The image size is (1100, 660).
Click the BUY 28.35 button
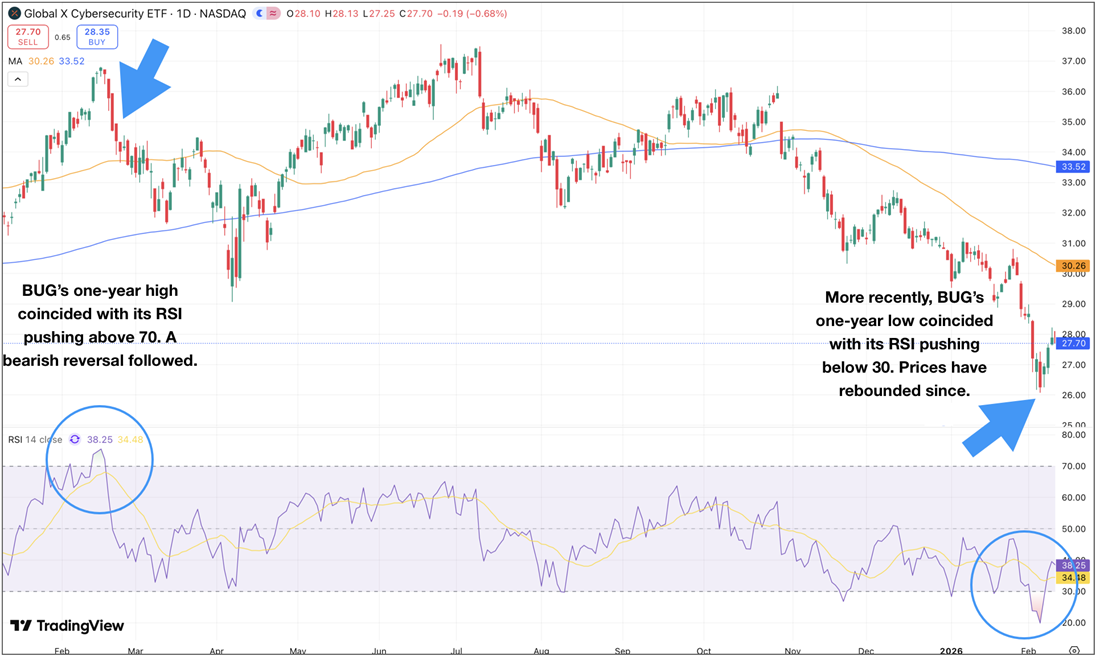[x=96, y=36]
